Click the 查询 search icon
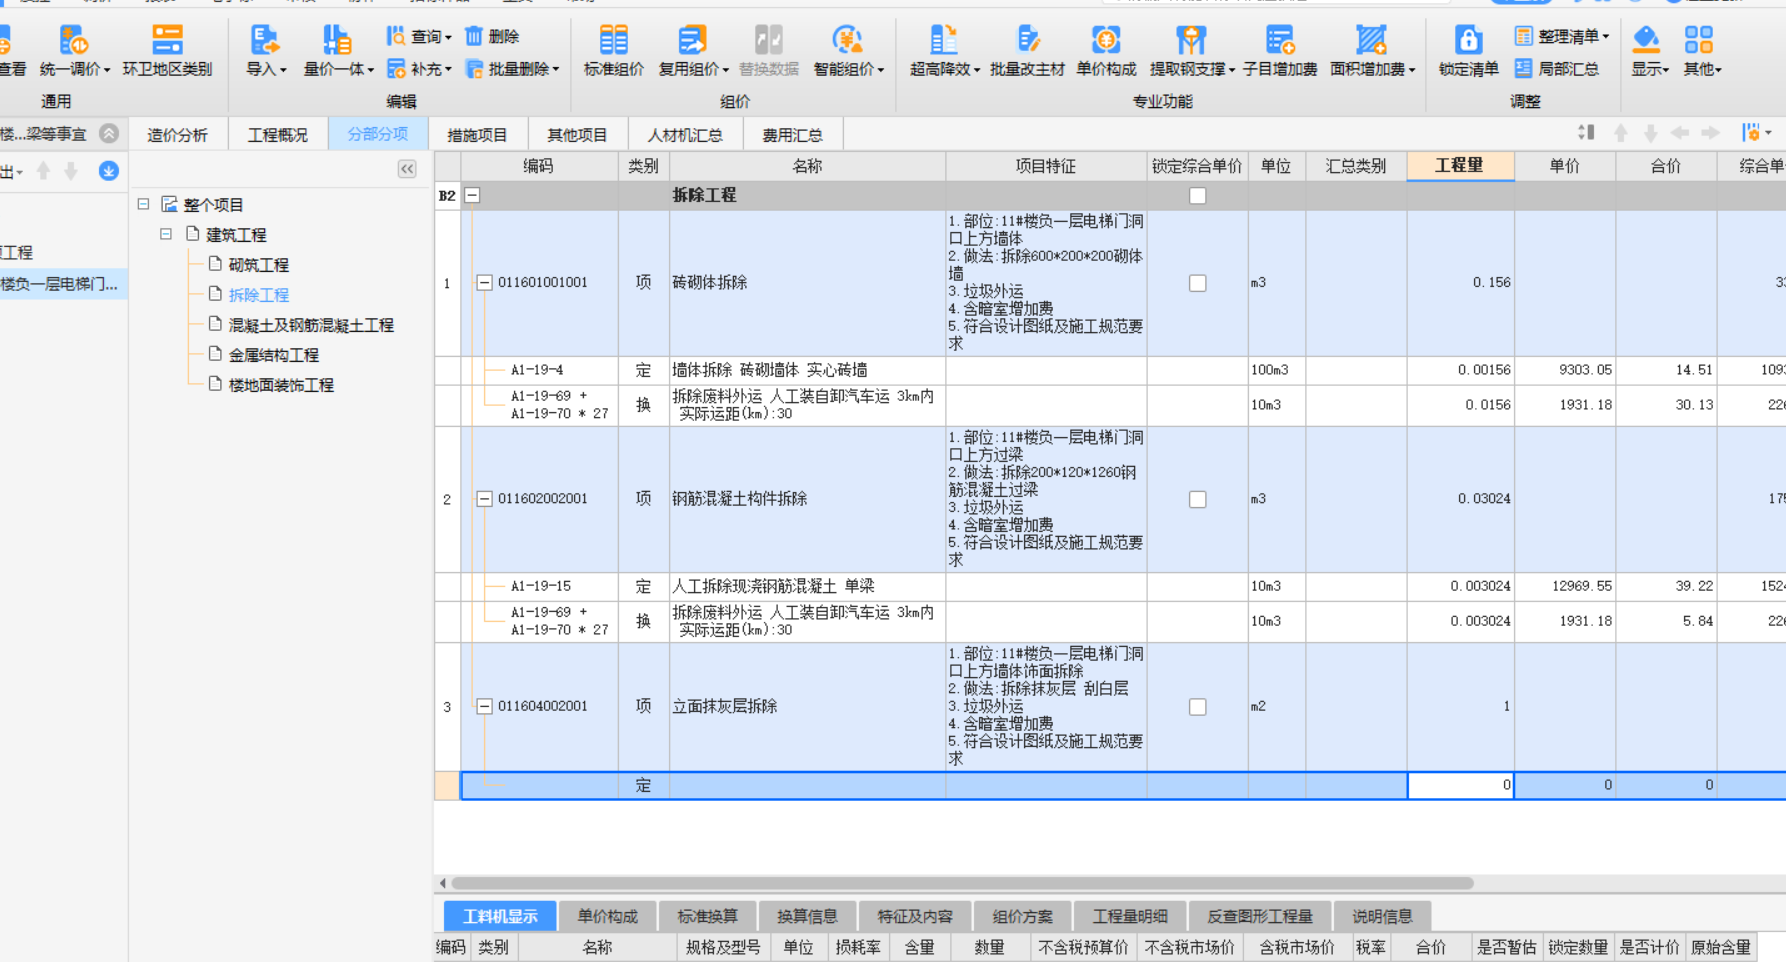Screen dimensions: 1786x962 coord(396,36)
